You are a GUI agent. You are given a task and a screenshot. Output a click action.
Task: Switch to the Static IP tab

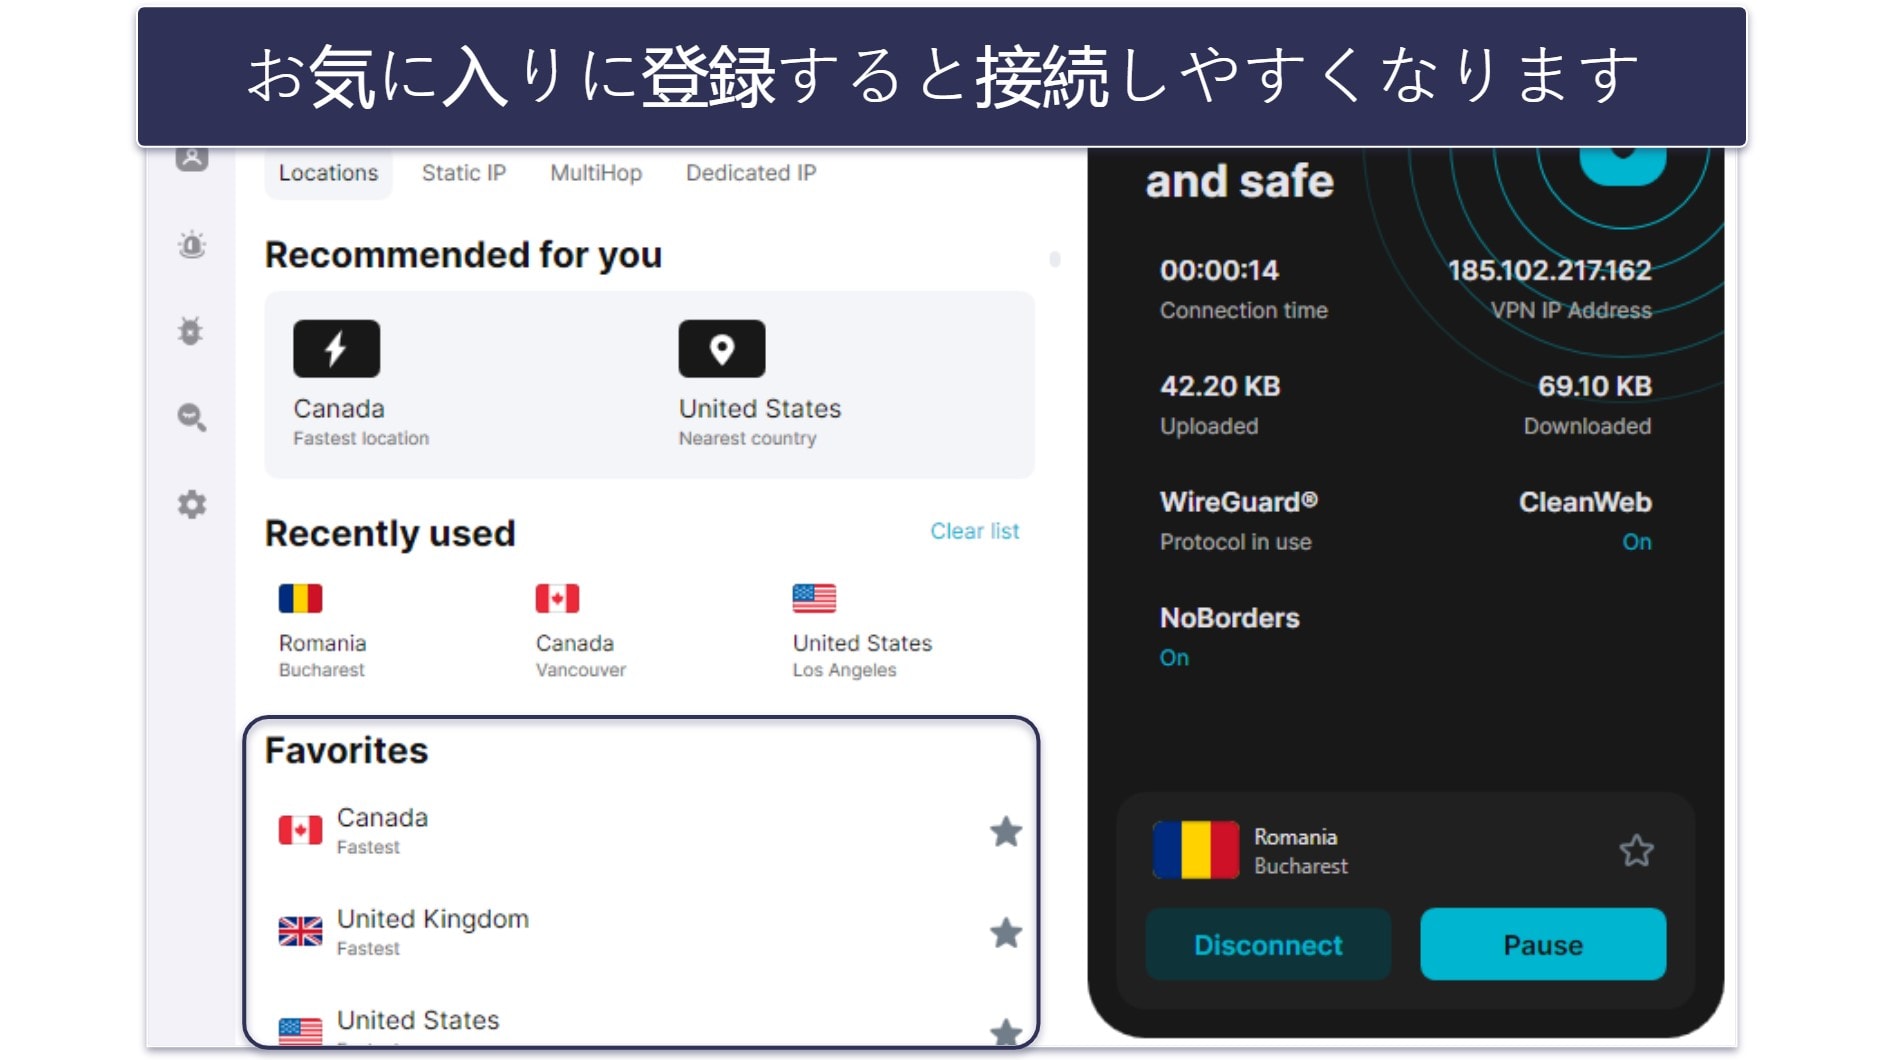point(464,173)
